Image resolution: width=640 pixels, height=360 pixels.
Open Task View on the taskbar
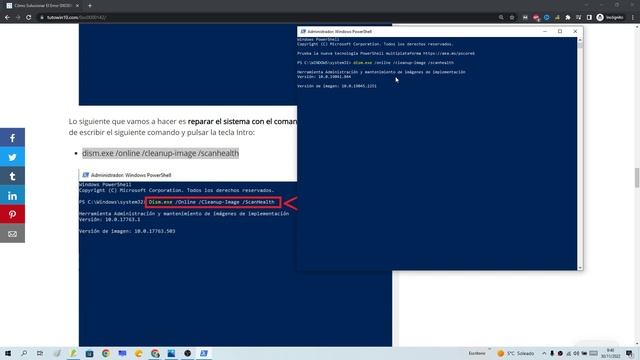pyautogui.click(x=40, y=353)
